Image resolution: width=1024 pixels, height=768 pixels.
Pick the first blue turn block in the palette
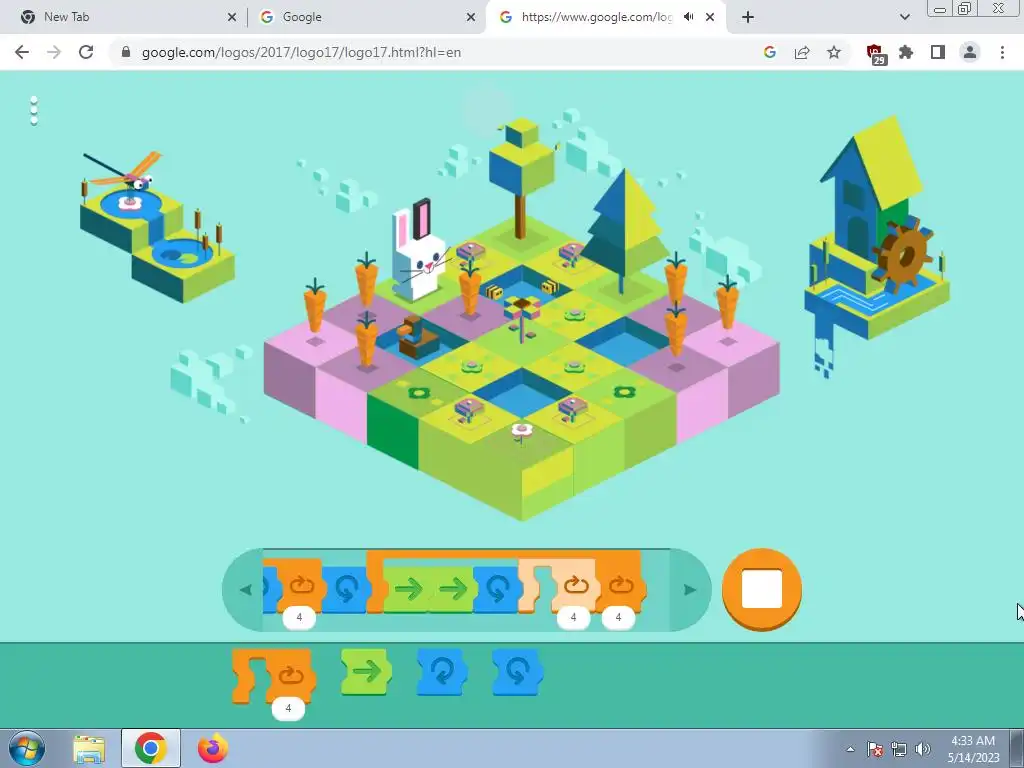point(441,671)
